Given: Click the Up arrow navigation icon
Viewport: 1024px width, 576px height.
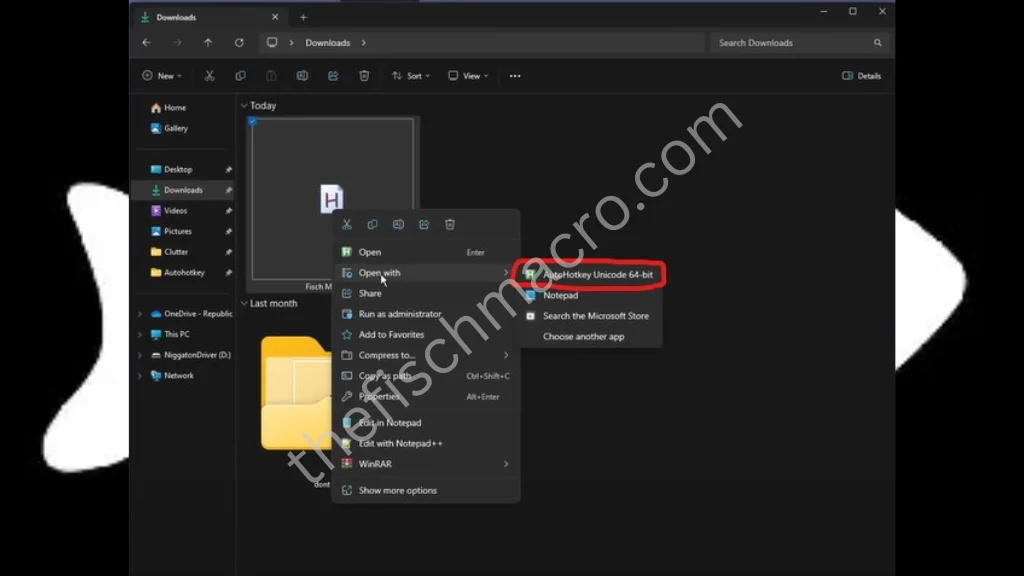Looking at the screenshot, I should (208, 43).
